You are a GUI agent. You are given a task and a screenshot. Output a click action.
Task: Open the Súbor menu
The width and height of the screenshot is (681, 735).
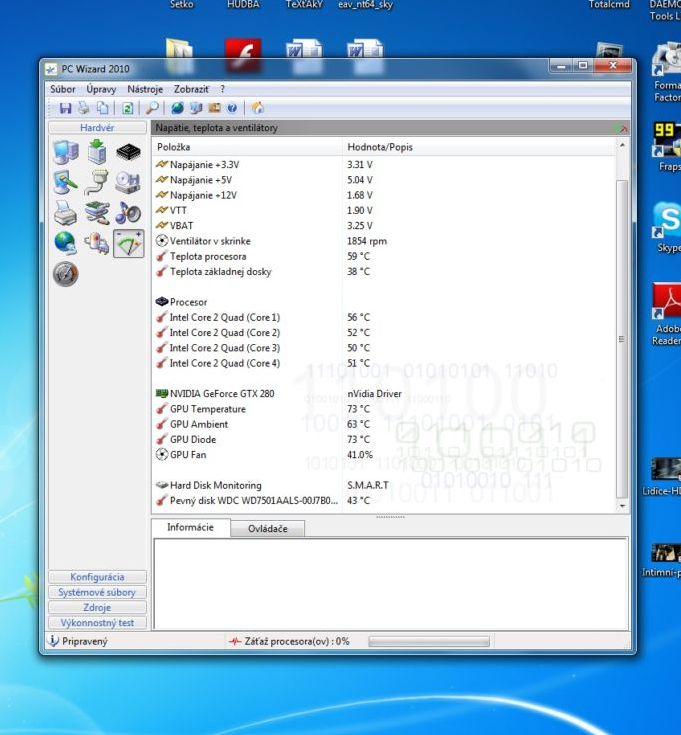coord(62,89)
